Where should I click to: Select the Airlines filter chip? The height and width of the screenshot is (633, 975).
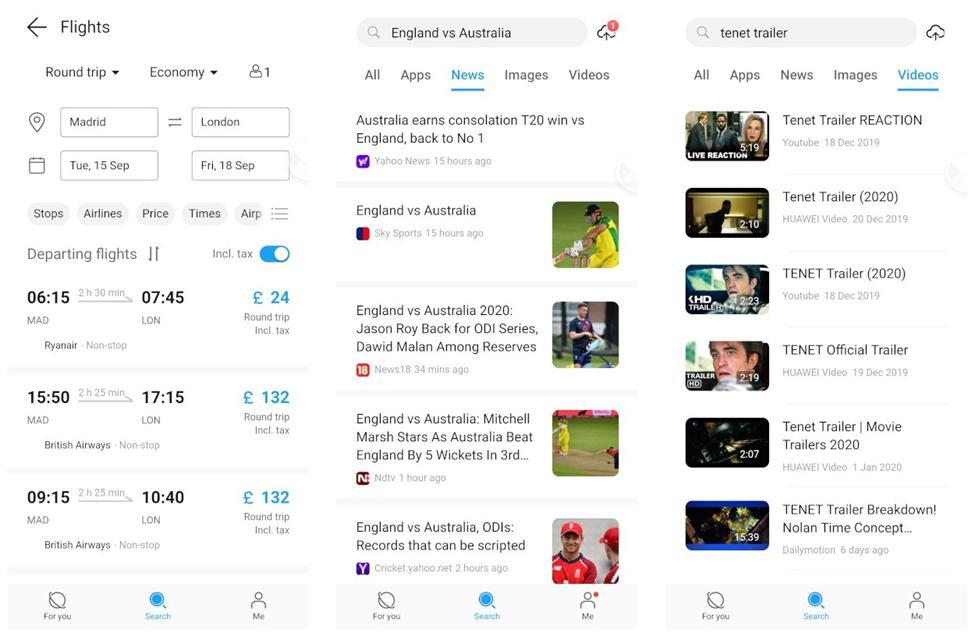103,214
